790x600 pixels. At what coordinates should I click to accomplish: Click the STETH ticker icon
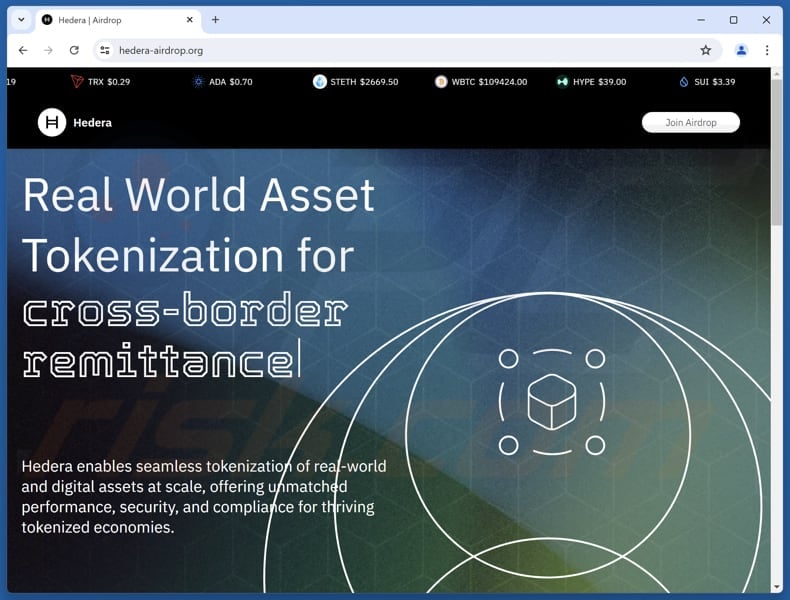319,82
